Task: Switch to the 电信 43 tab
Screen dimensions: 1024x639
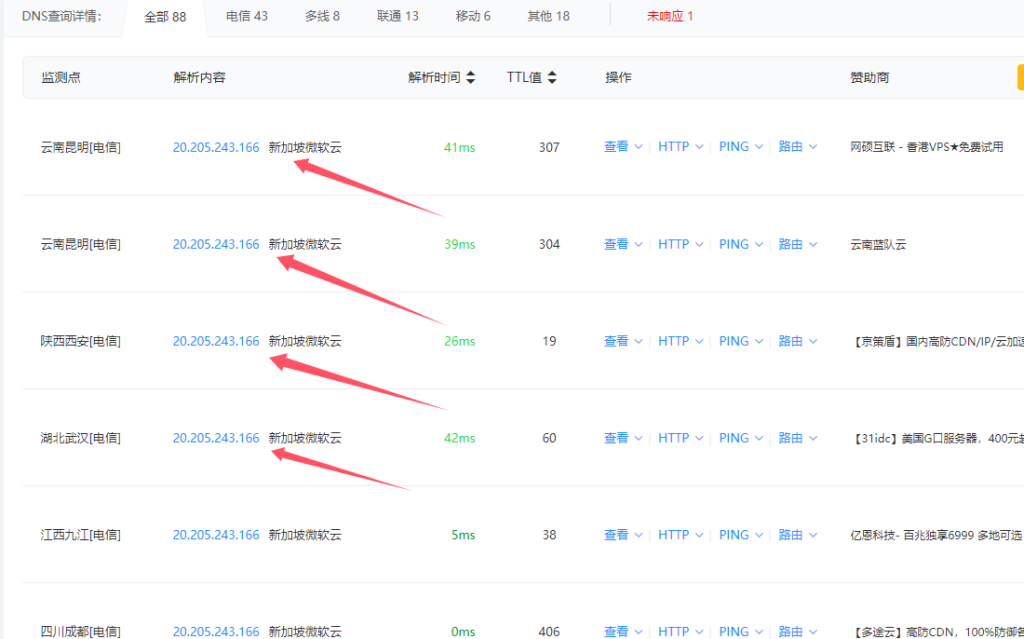Action: 246,16
